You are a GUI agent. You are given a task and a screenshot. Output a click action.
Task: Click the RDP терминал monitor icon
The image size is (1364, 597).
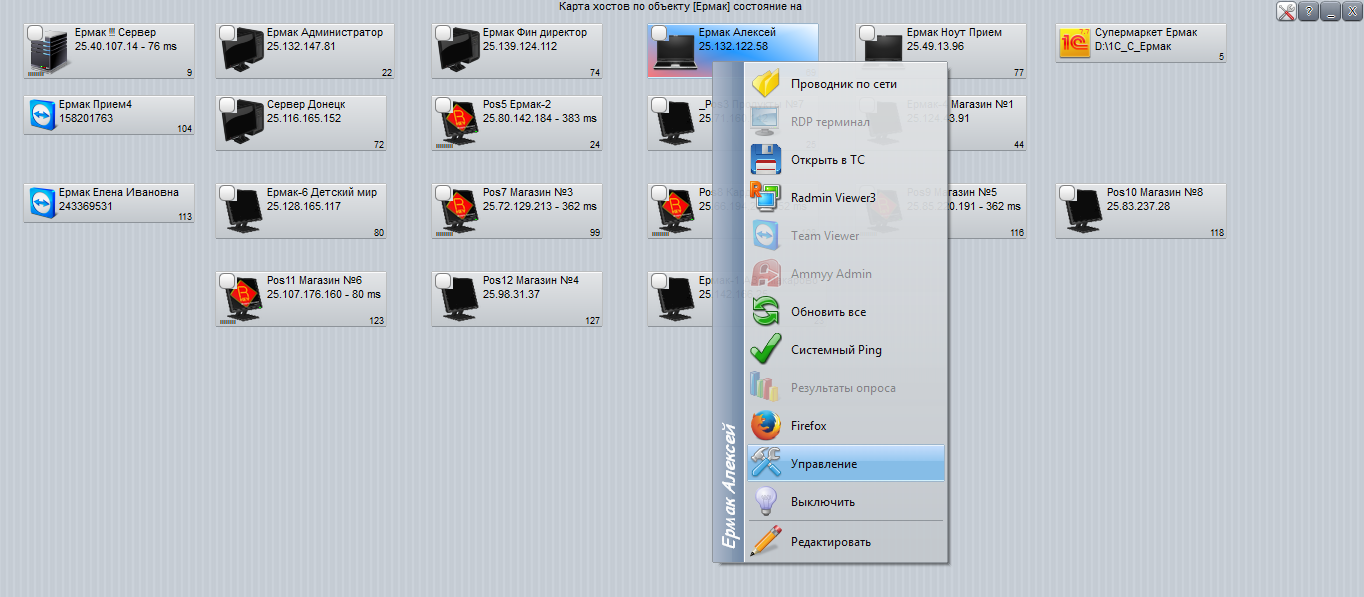tap(763, 121)
